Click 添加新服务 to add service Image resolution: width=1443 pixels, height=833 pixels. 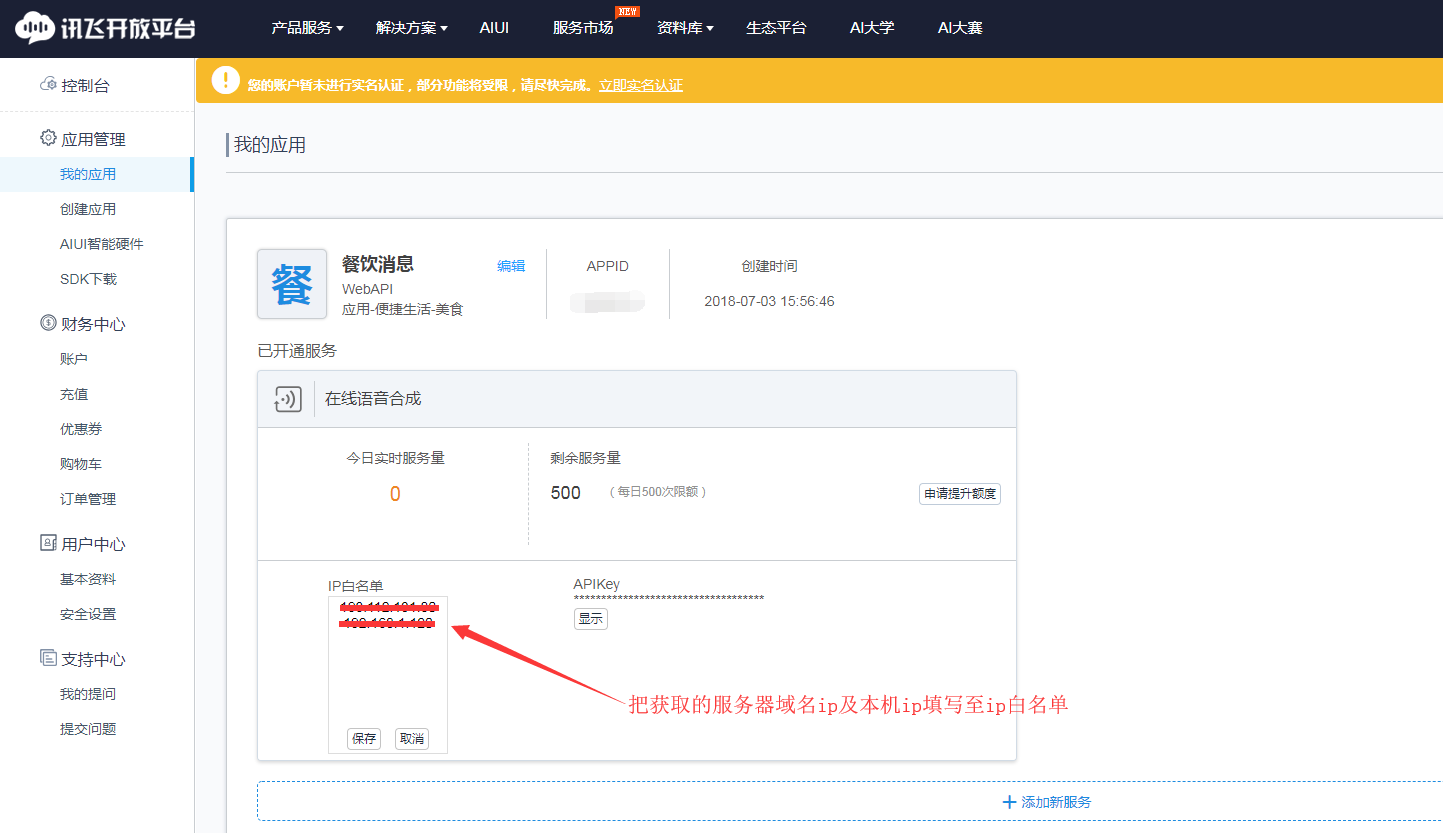(x=1047, y=802)
